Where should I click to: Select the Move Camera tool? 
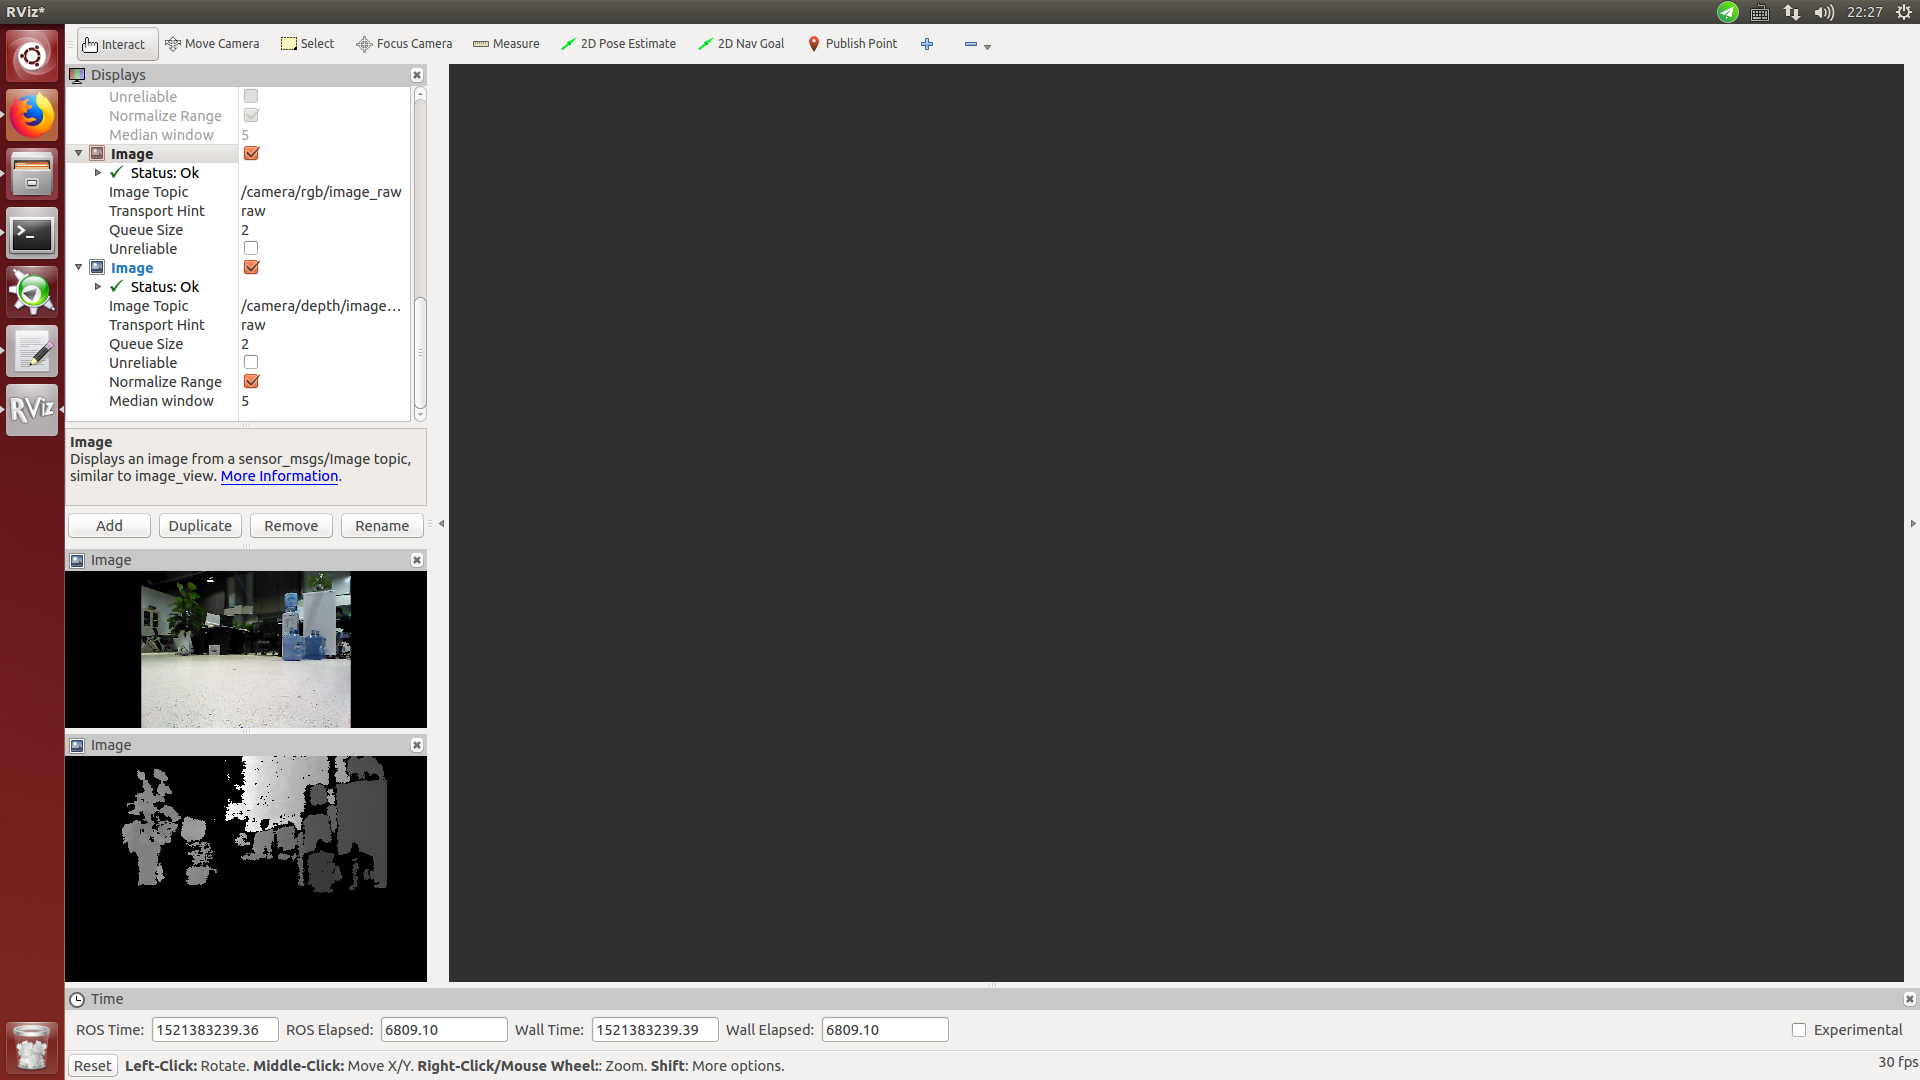point(212,44)
